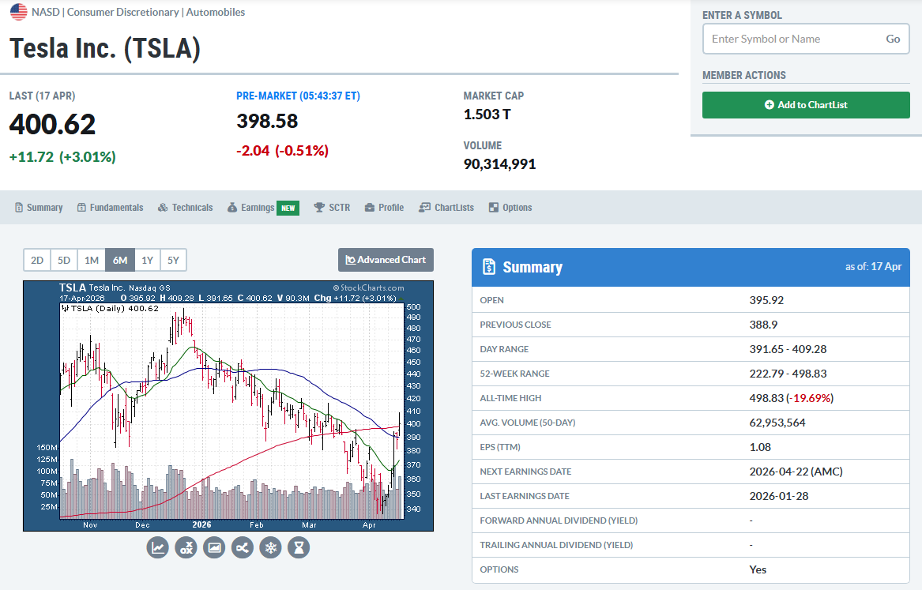
Task: Click Add to ChartList button
Action: (x=806, y=105)
